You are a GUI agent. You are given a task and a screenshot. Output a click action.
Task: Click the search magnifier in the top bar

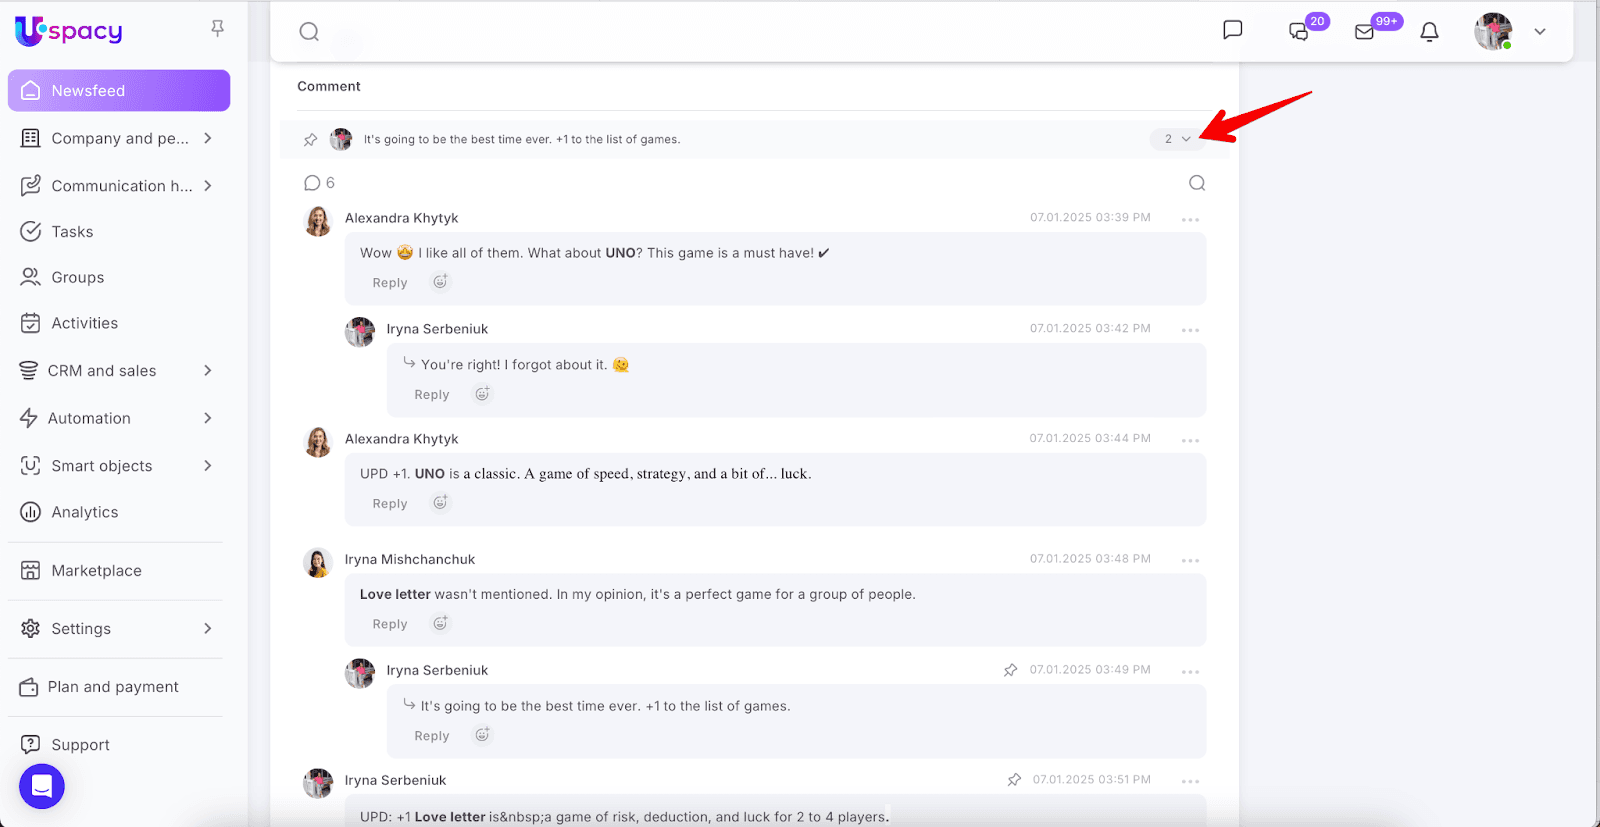coord(309,32)
